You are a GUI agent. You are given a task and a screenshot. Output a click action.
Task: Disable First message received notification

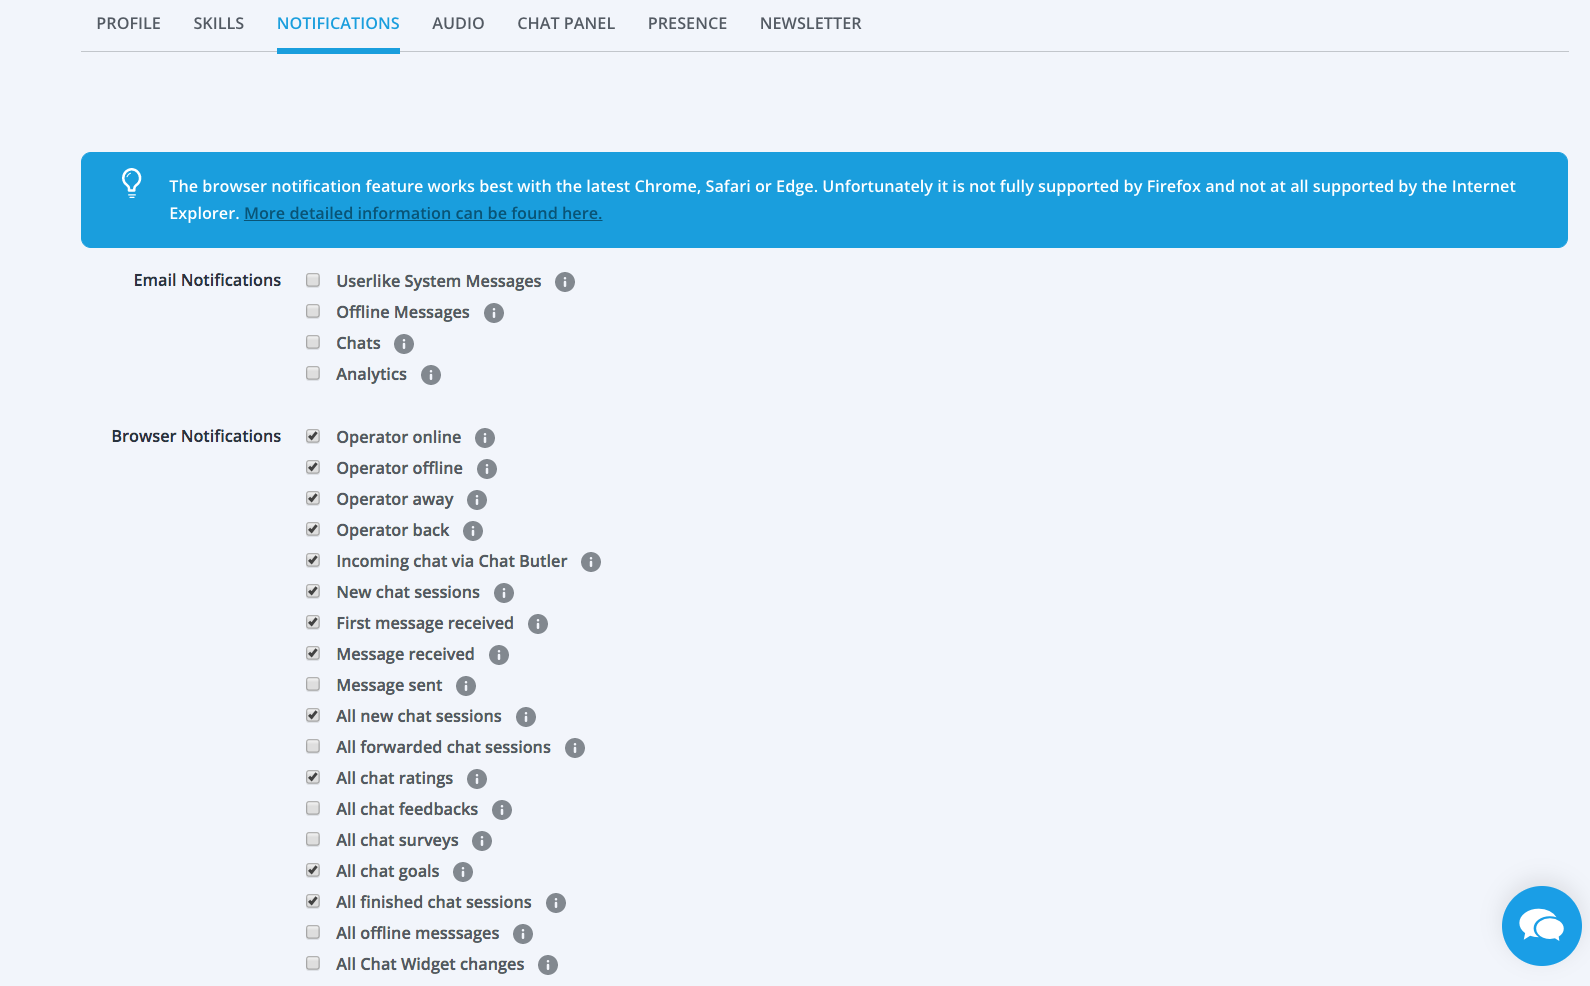coord(313,622)
